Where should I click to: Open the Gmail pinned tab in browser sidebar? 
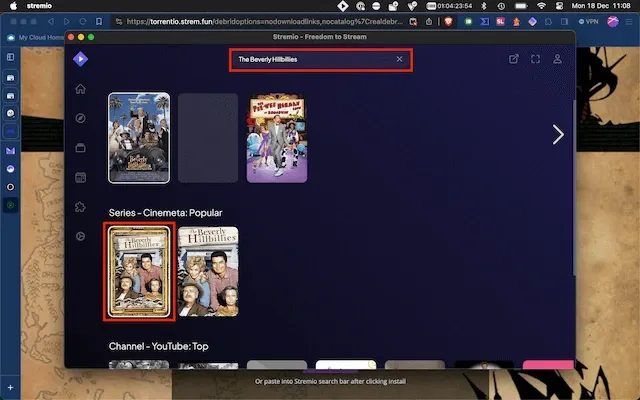tap(11, 151)
